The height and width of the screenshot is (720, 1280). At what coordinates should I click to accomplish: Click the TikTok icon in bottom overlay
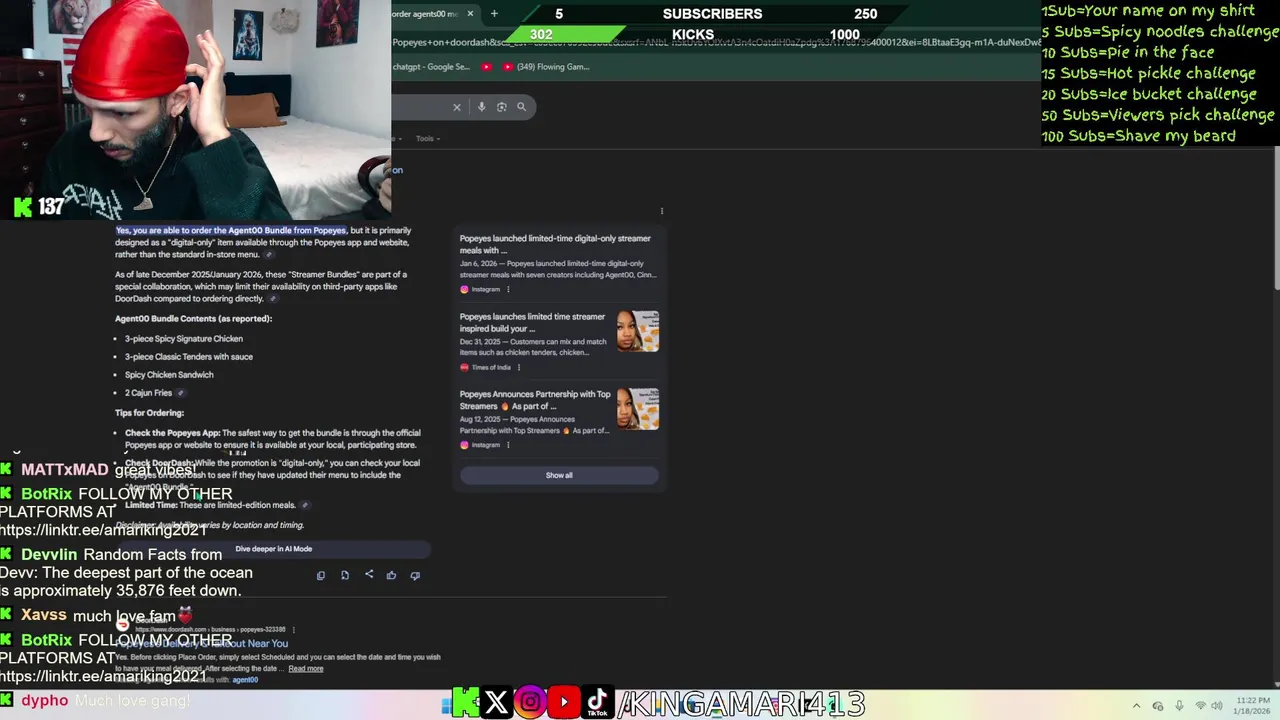click(598, 703)
